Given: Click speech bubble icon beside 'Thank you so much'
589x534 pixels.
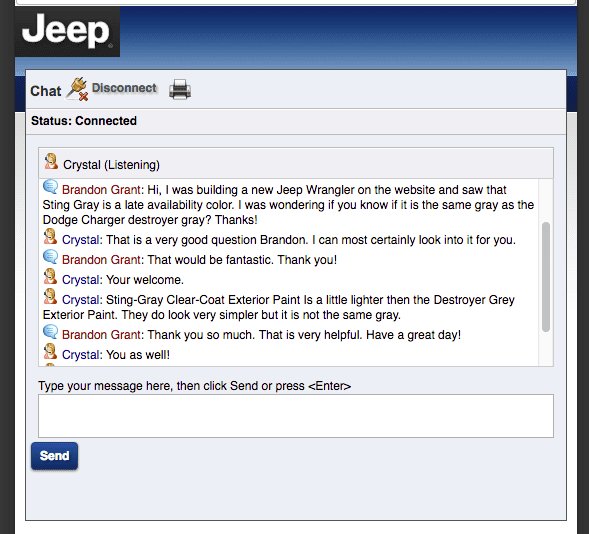Looking at the screenshot, I should pos(50,332).
